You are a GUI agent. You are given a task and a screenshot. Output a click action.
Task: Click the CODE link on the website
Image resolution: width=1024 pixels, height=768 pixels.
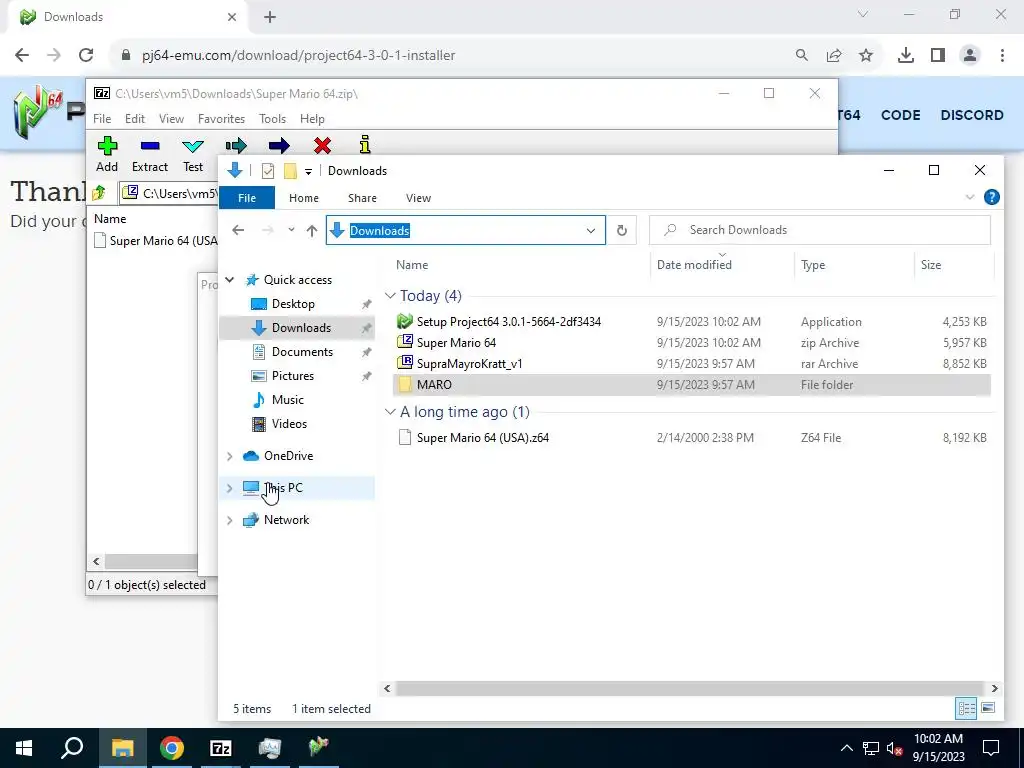tap(901, 115)
